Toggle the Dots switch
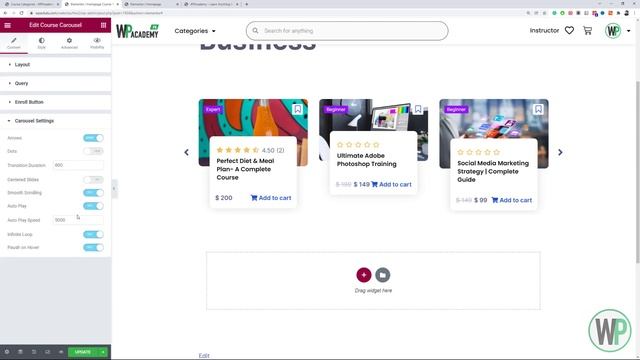This screenshot has width=640, height=360. click(93, 151)
